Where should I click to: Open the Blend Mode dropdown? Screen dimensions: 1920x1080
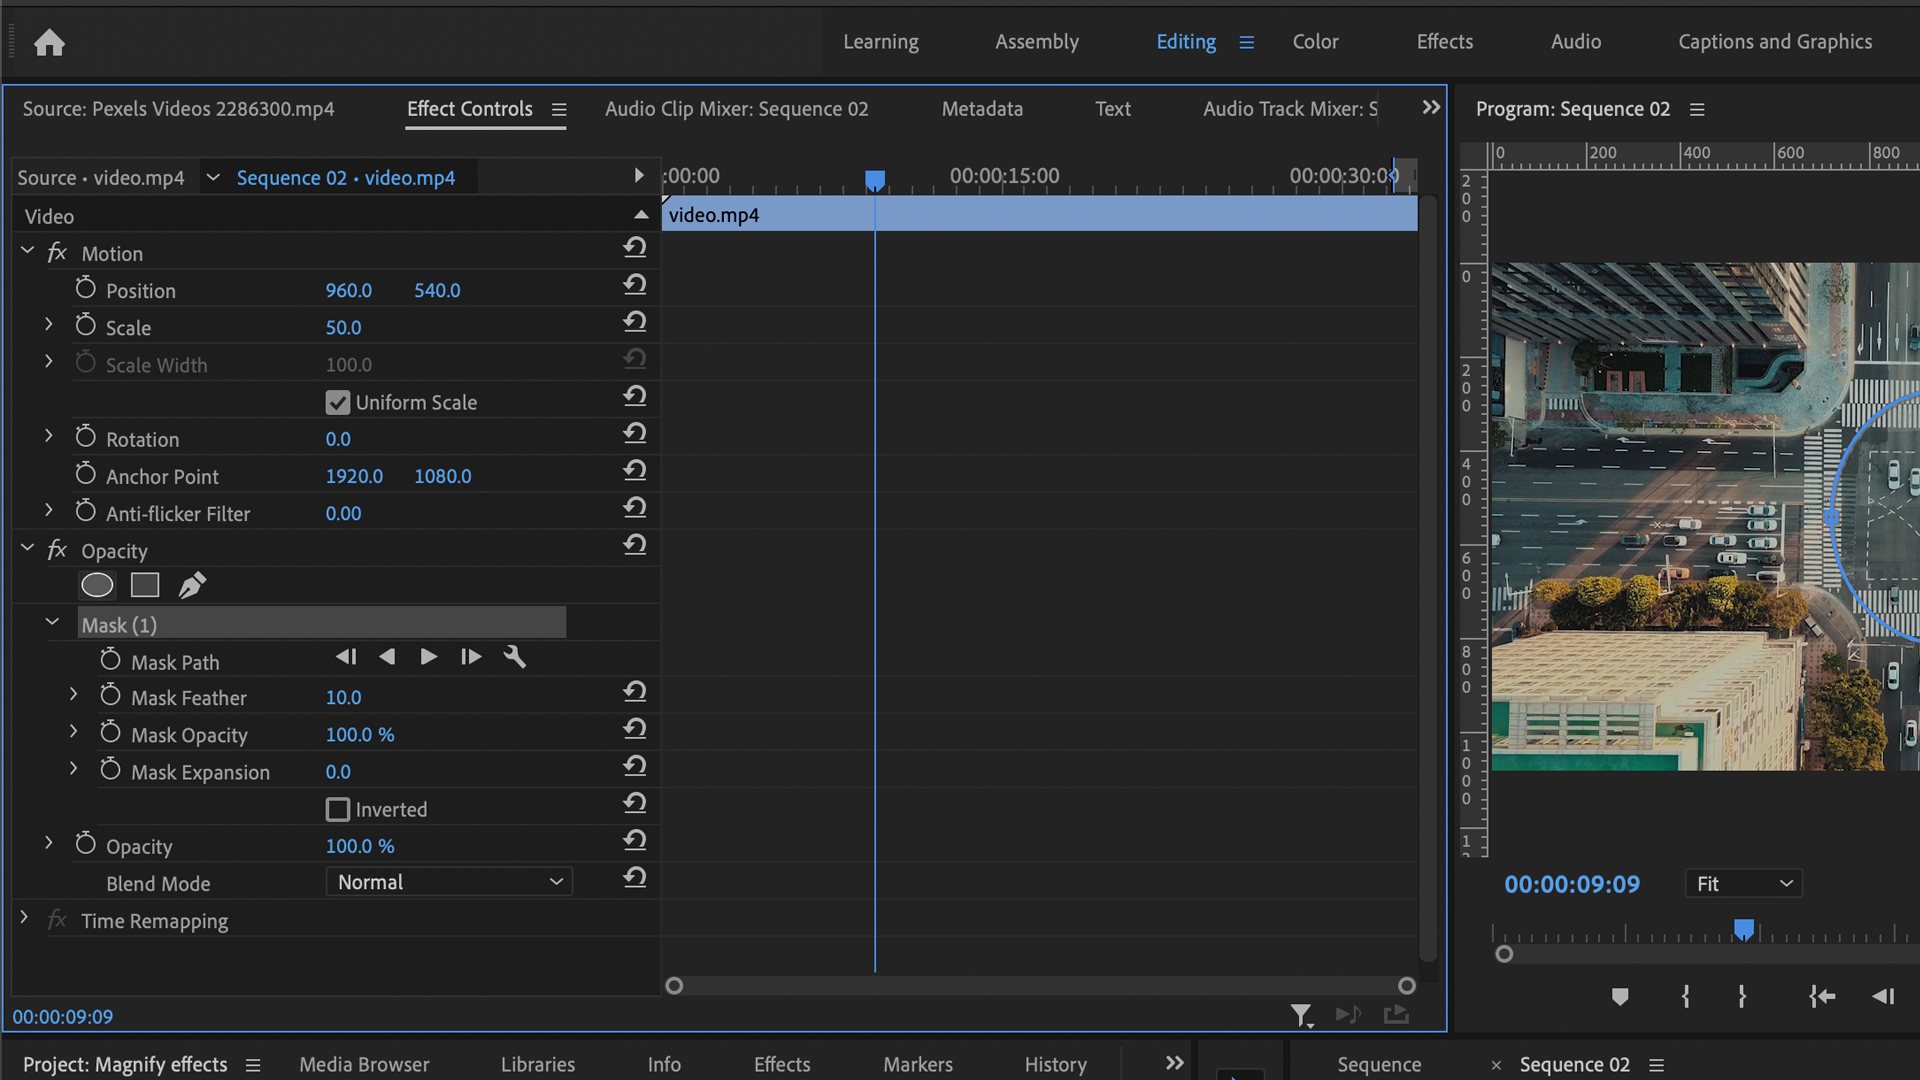(448, 881)
